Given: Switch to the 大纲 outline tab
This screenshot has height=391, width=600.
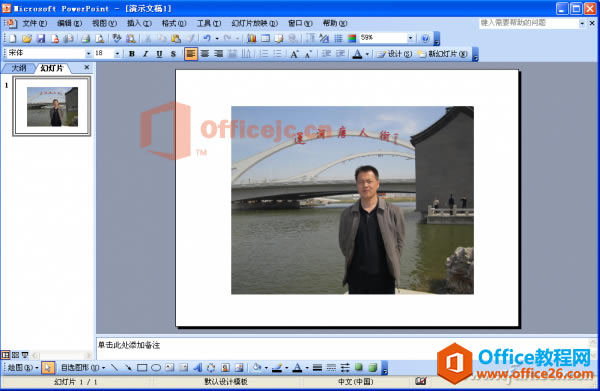Looking at the screenshot, I should 18,68.
